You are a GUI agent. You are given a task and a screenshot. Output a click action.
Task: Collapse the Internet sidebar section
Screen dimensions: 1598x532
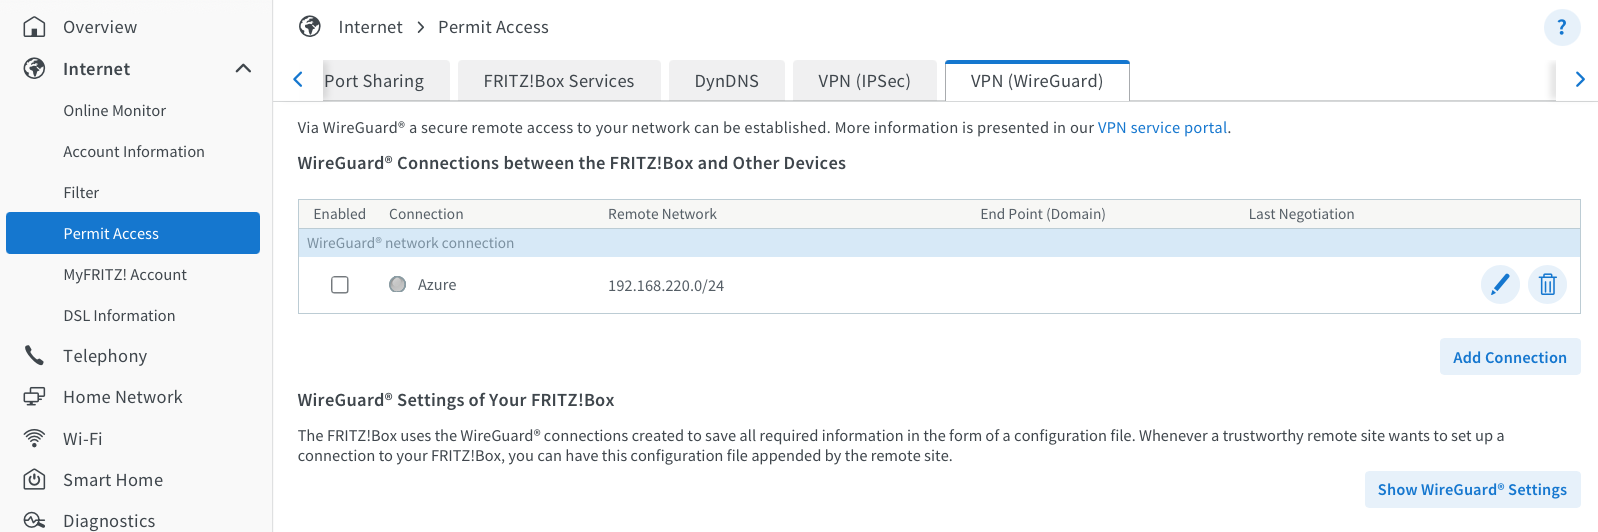tap(243, 69)
